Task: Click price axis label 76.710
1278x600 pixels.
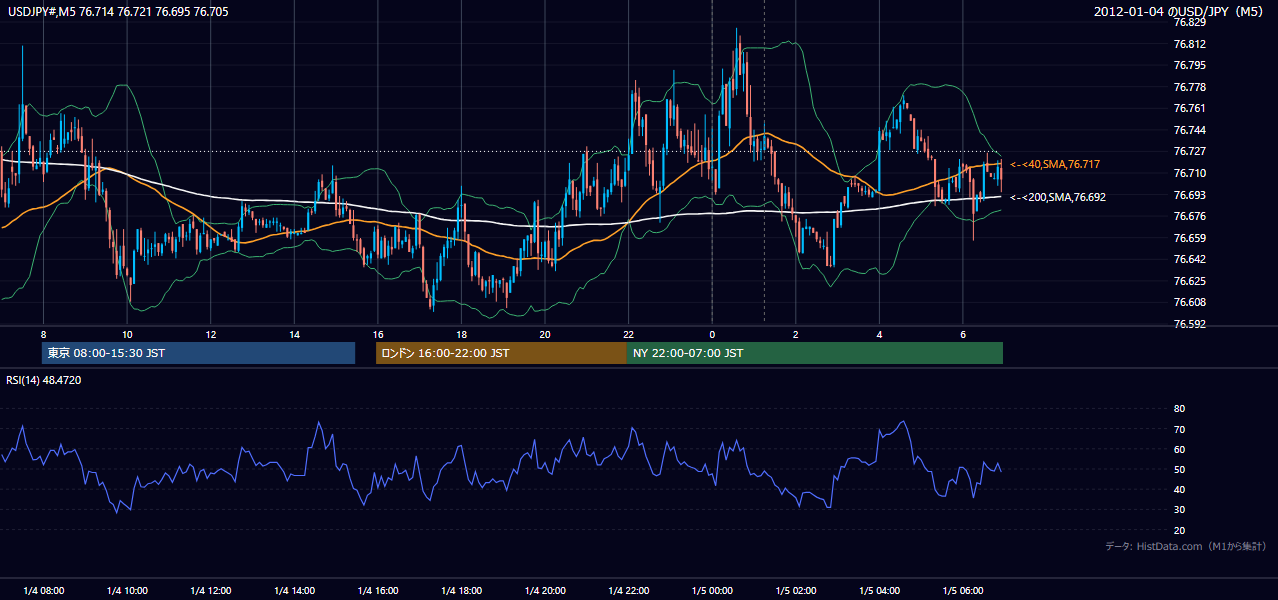Action: pos(1191,173)
